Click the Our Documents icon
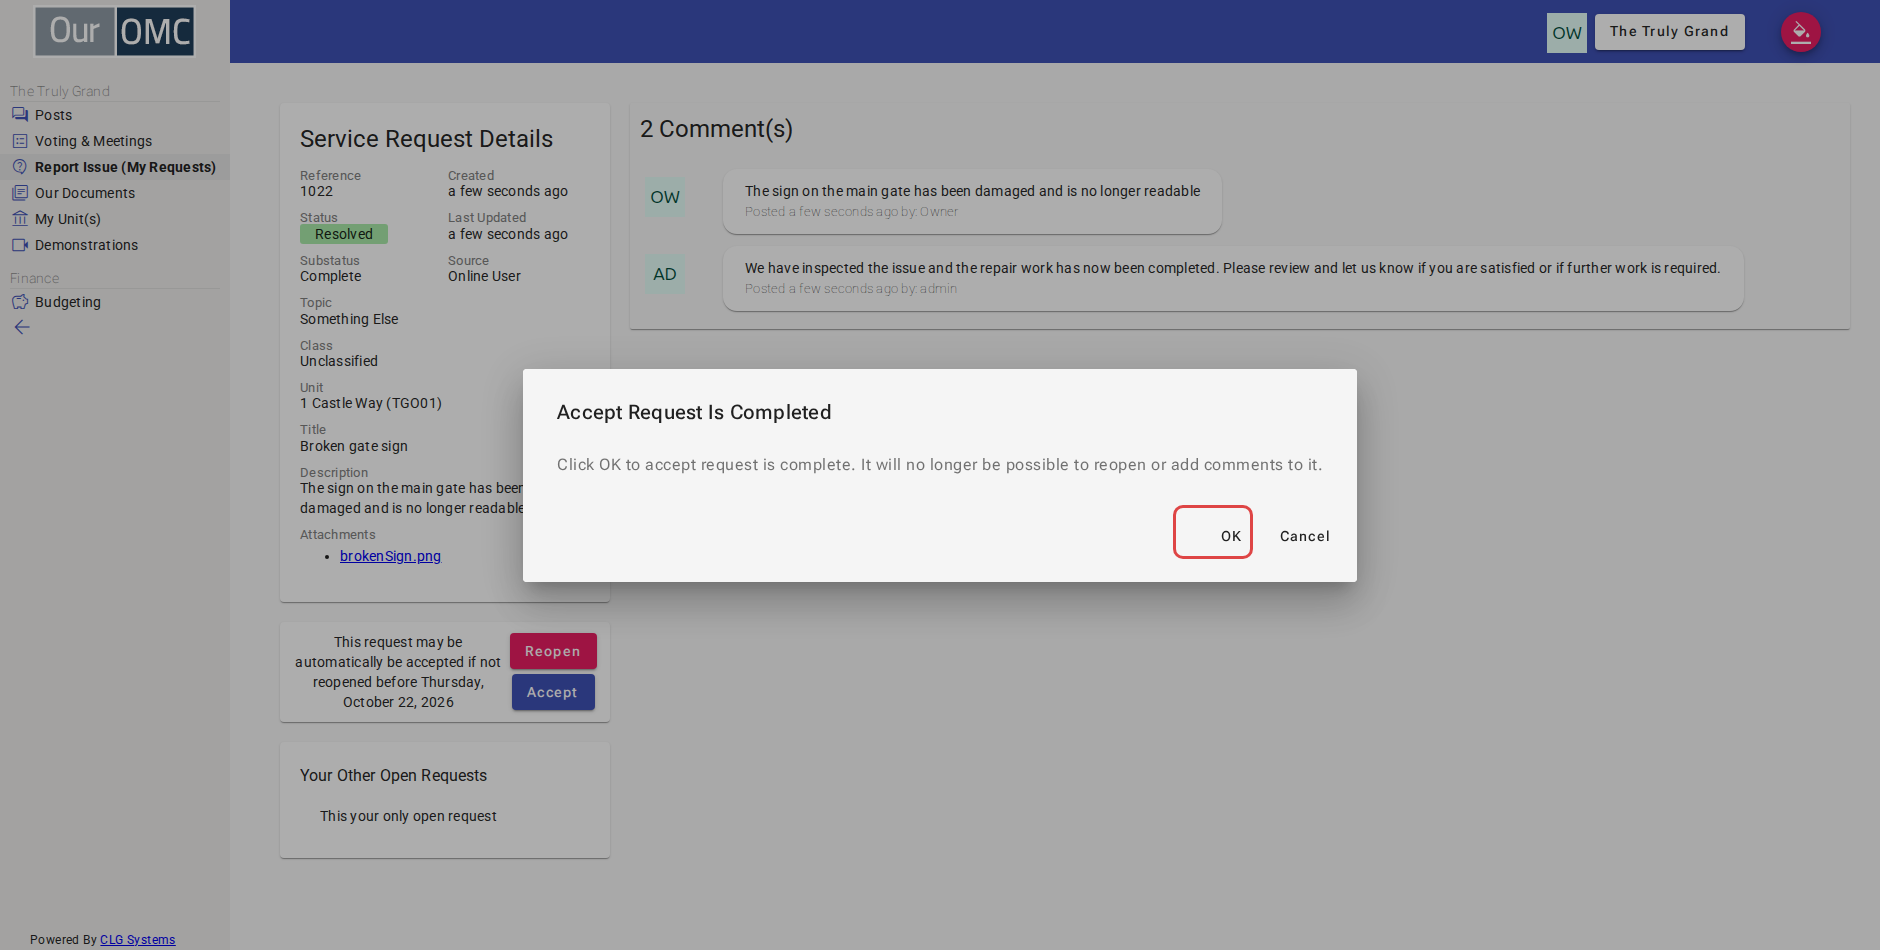1880x950 pixels. point(20,193)
